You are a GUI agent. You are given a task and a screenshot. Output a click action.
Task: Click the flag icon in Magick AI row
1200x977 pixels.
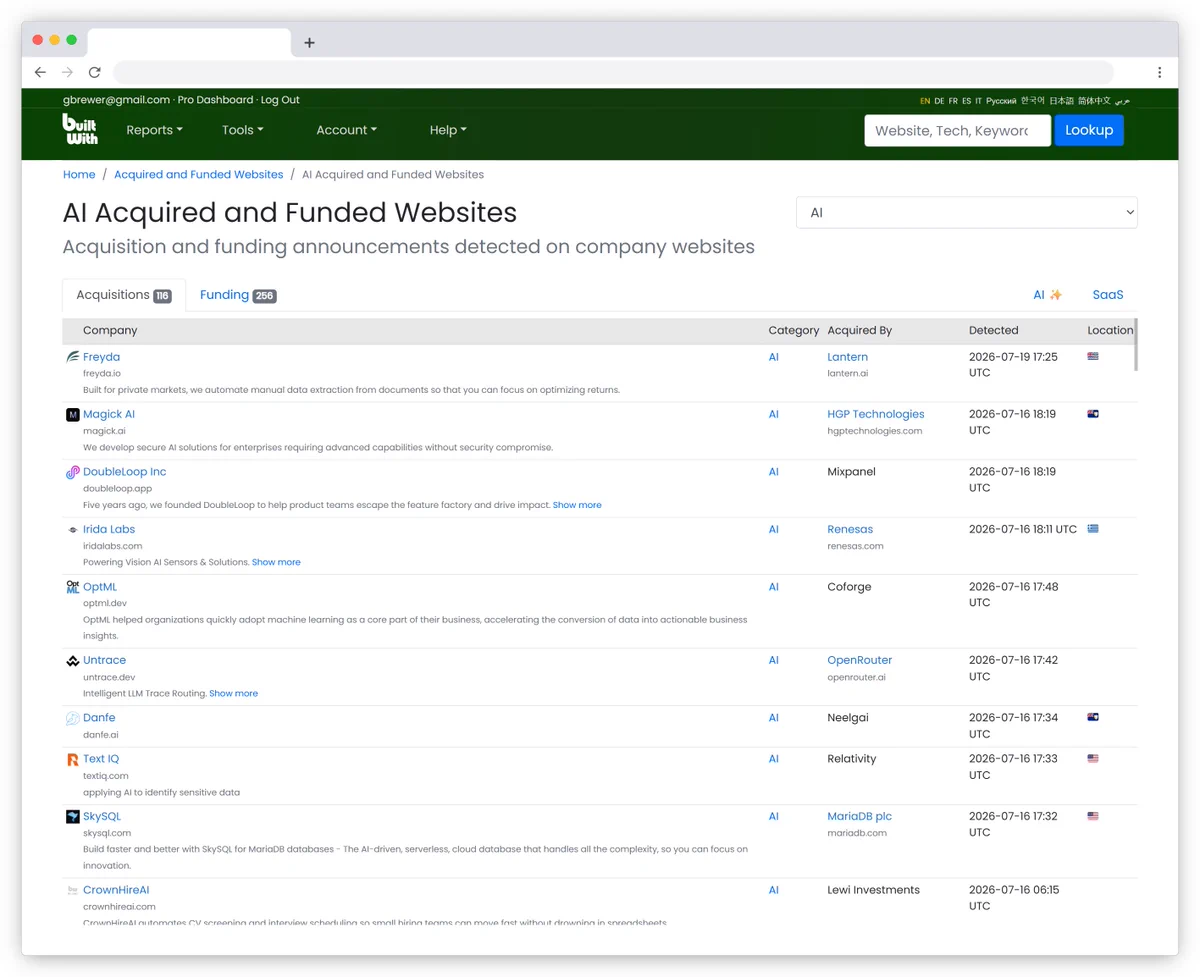[x=1093, y=413]
